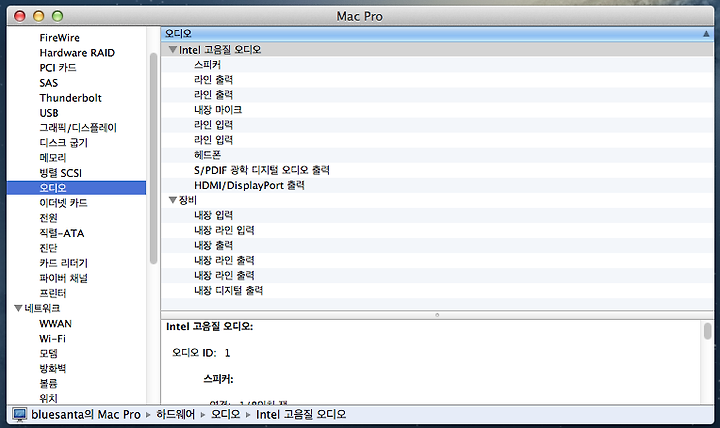The width and height of the screenshot is (720, 428).
Task: Reverse sort via 오디오 column header arrow
Action: [x=706, y=34]
